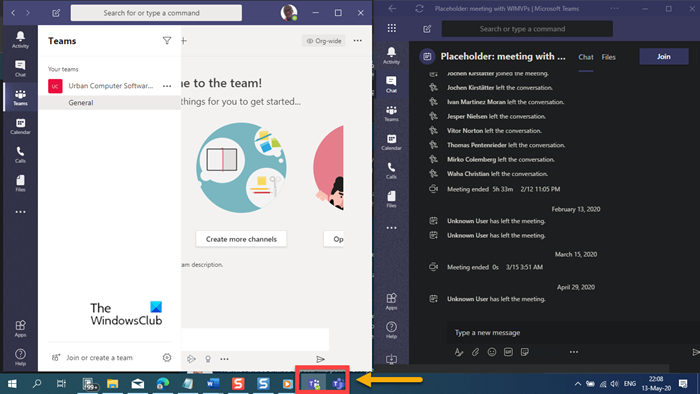This screenshot has height=394, width=700.
Task: Join the Placeholder meeting
Action: 663,57
